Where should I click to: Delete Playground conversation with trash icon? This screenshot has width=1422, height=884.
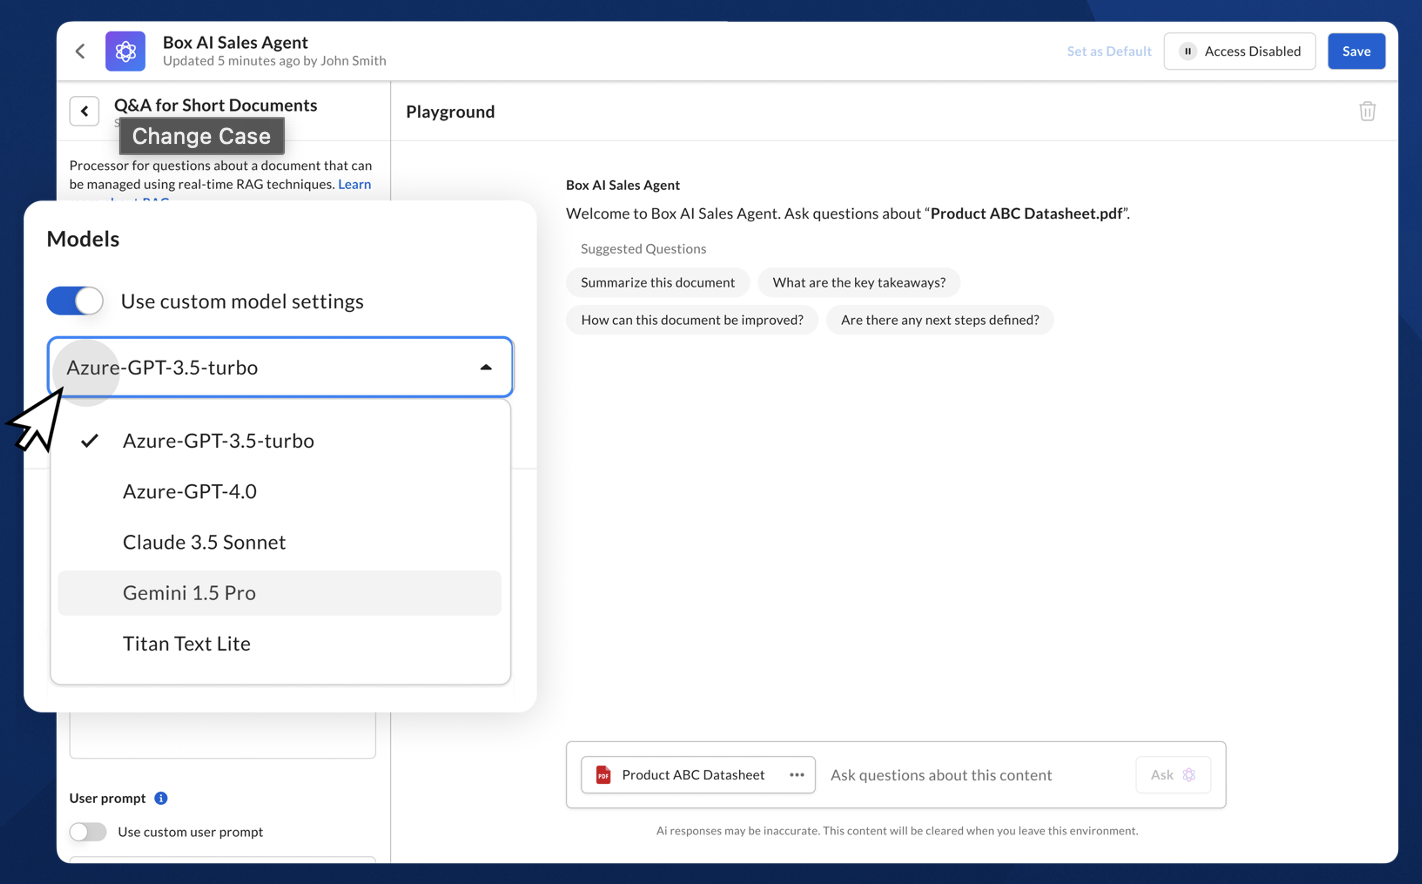point(1367,111)
